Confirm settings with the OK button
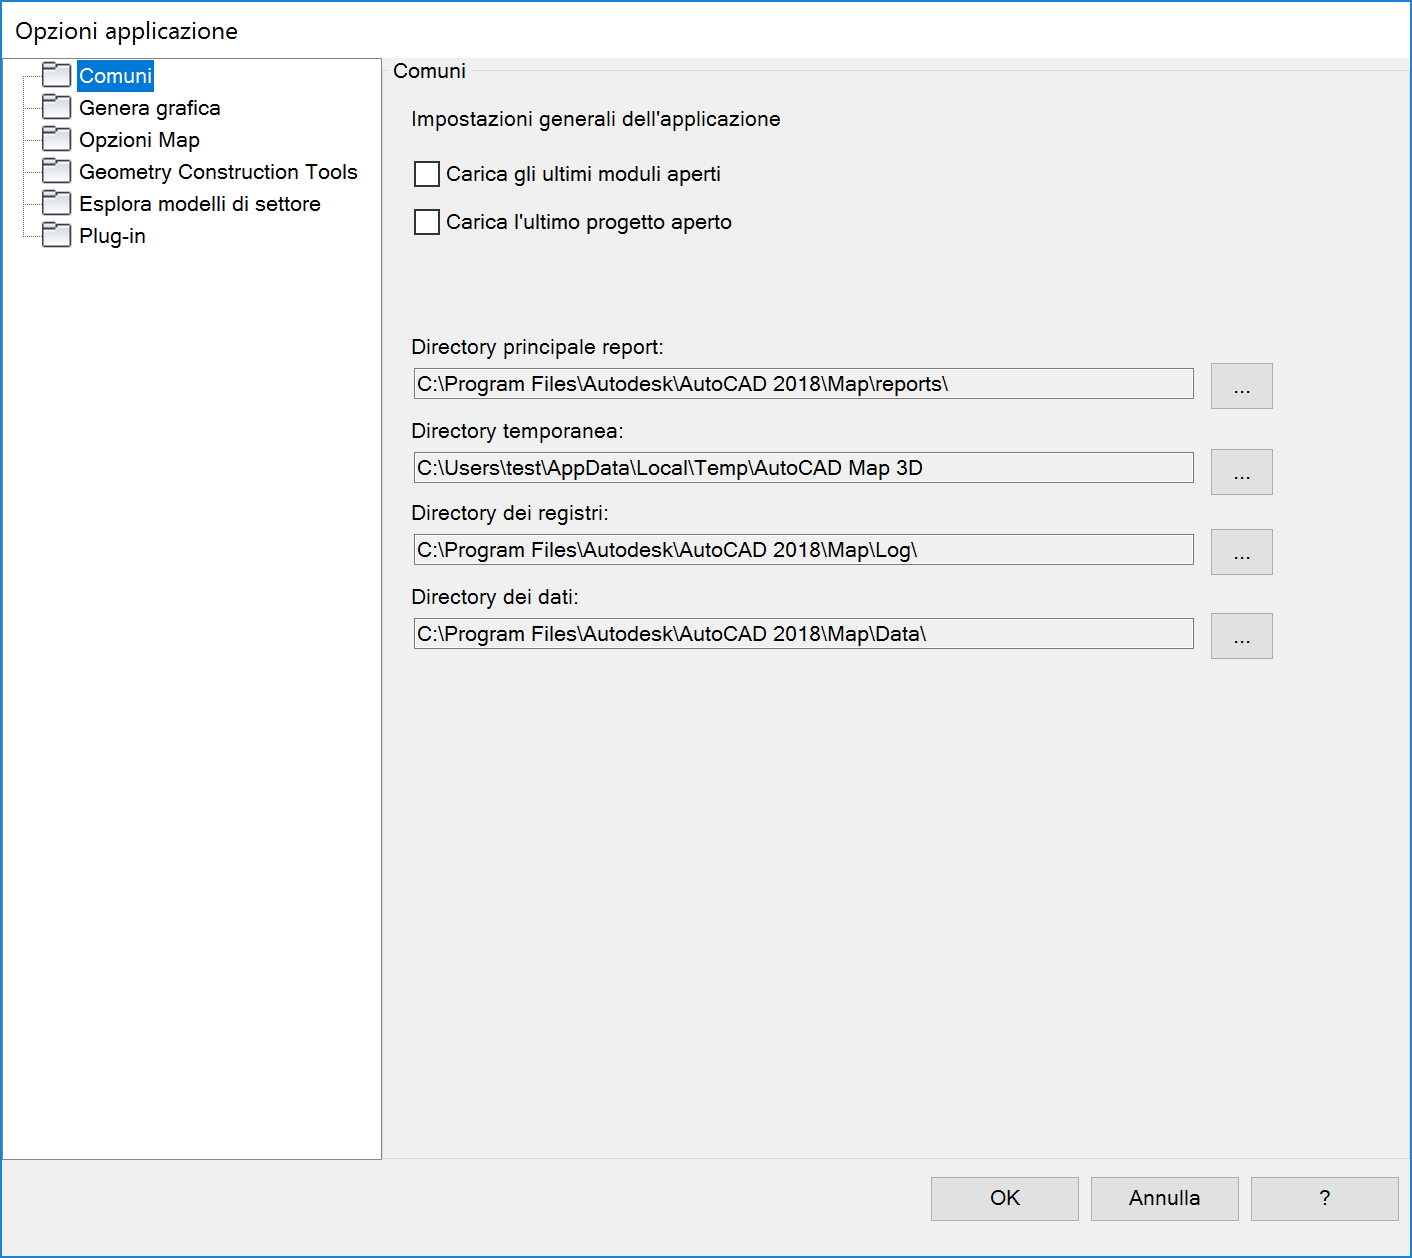The width and height of the screenshot is (1412, 1258). pos(1004,1198)
